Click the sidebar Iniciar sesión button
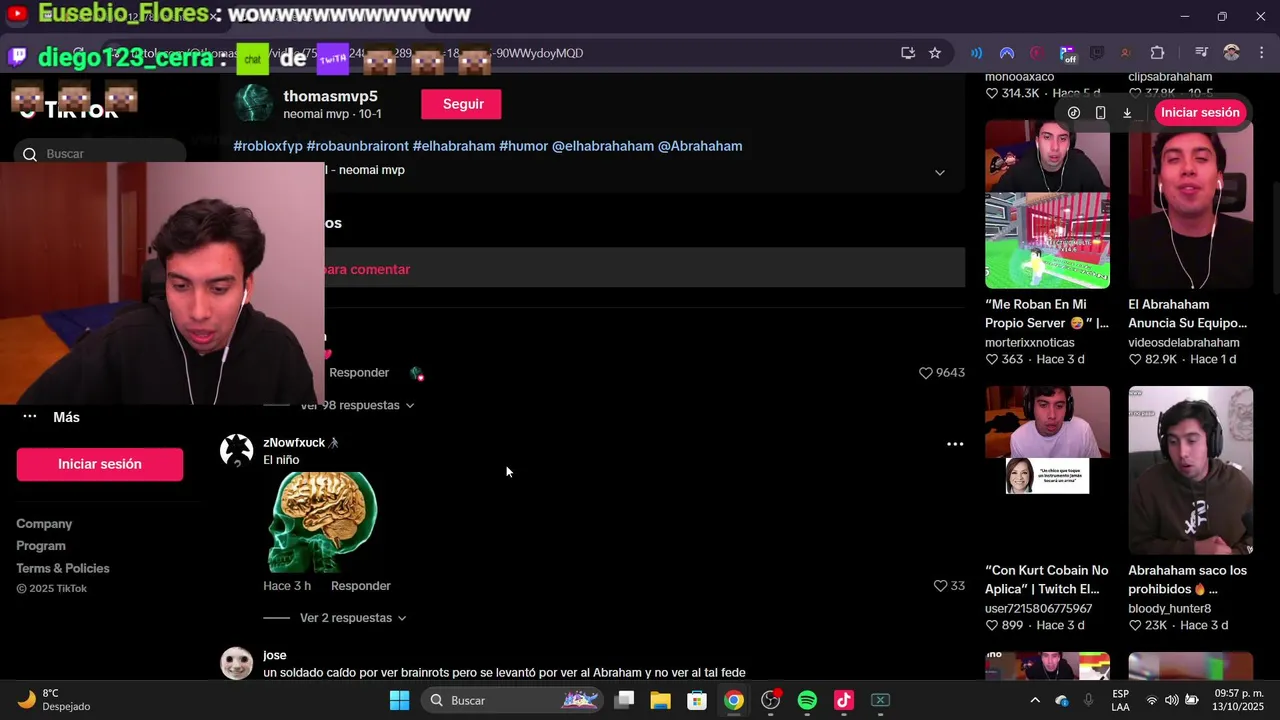Viewport: 1280px width, 720px height. click(100, 464)
